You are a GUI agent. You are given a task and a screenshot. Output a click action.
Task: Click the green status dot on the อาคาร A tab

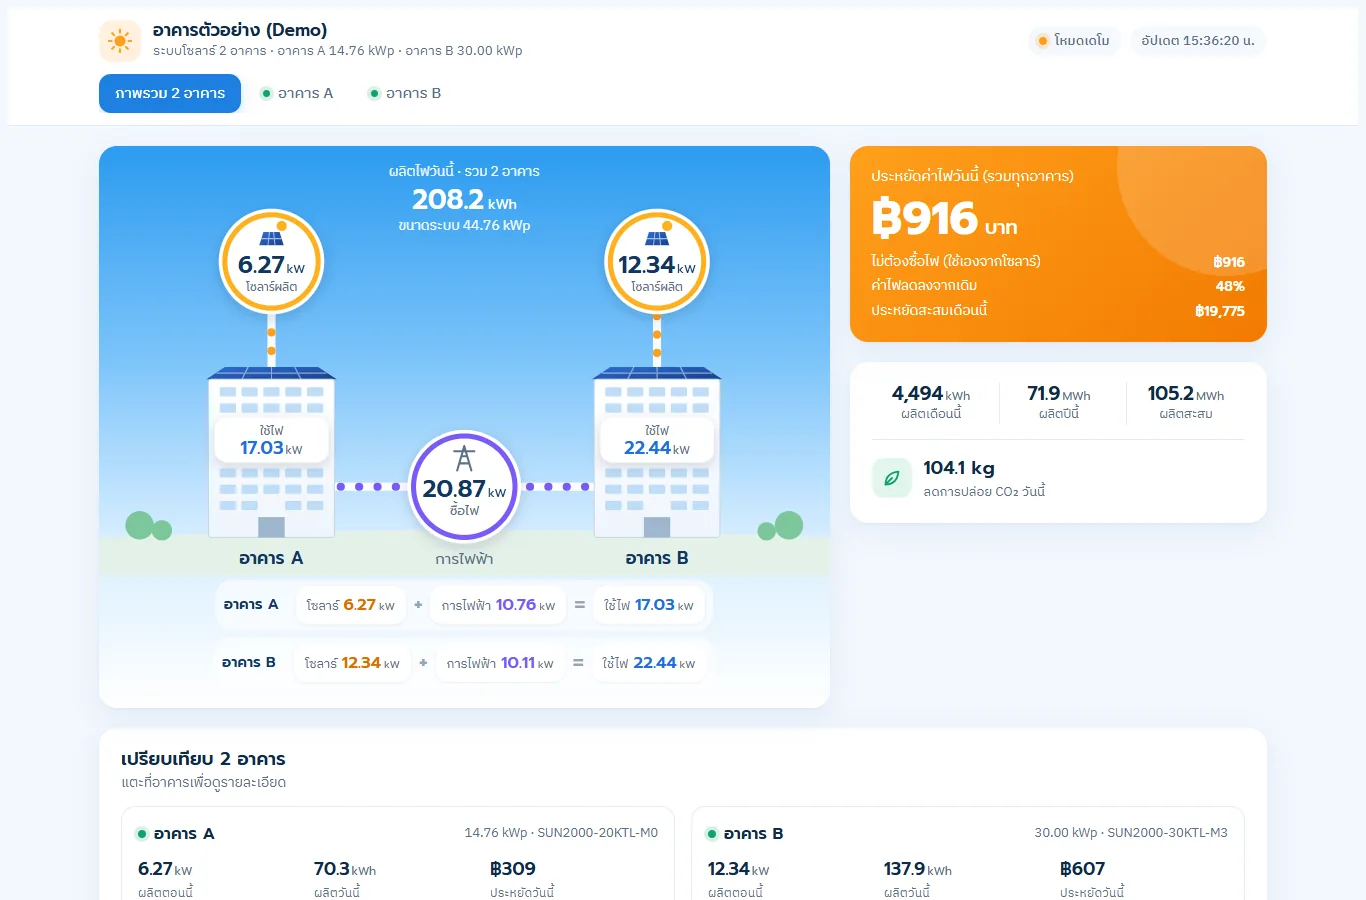[266, 94]
